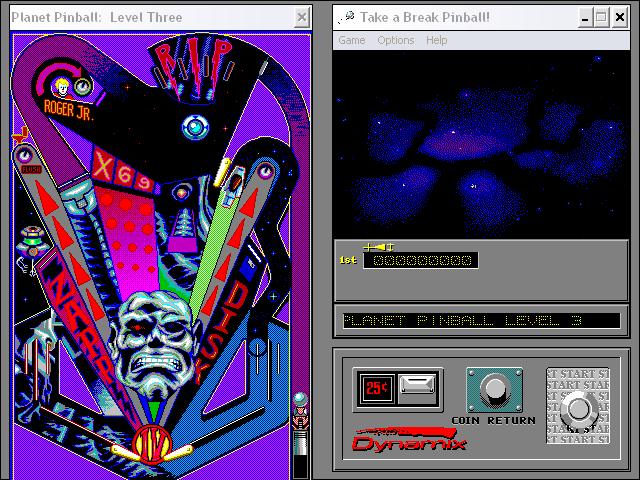
Task: Click the 25¢ coin slot
Action: point(376,388)
